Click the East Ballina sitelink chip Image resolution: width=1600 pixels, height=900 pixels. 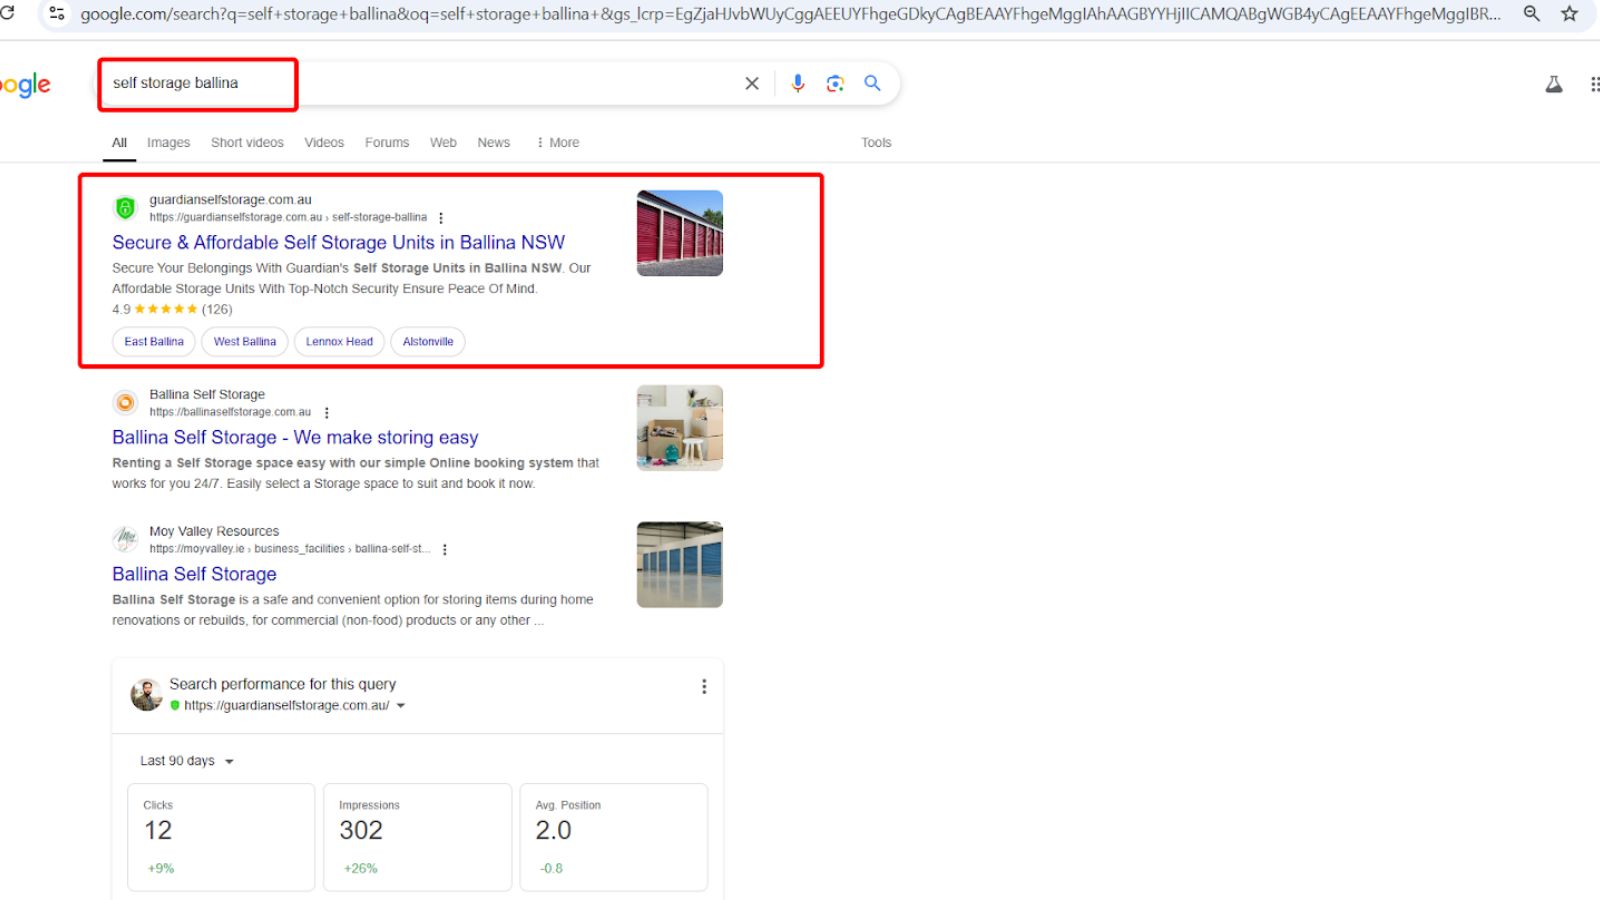pyautogui.click(x=154, y=342)
